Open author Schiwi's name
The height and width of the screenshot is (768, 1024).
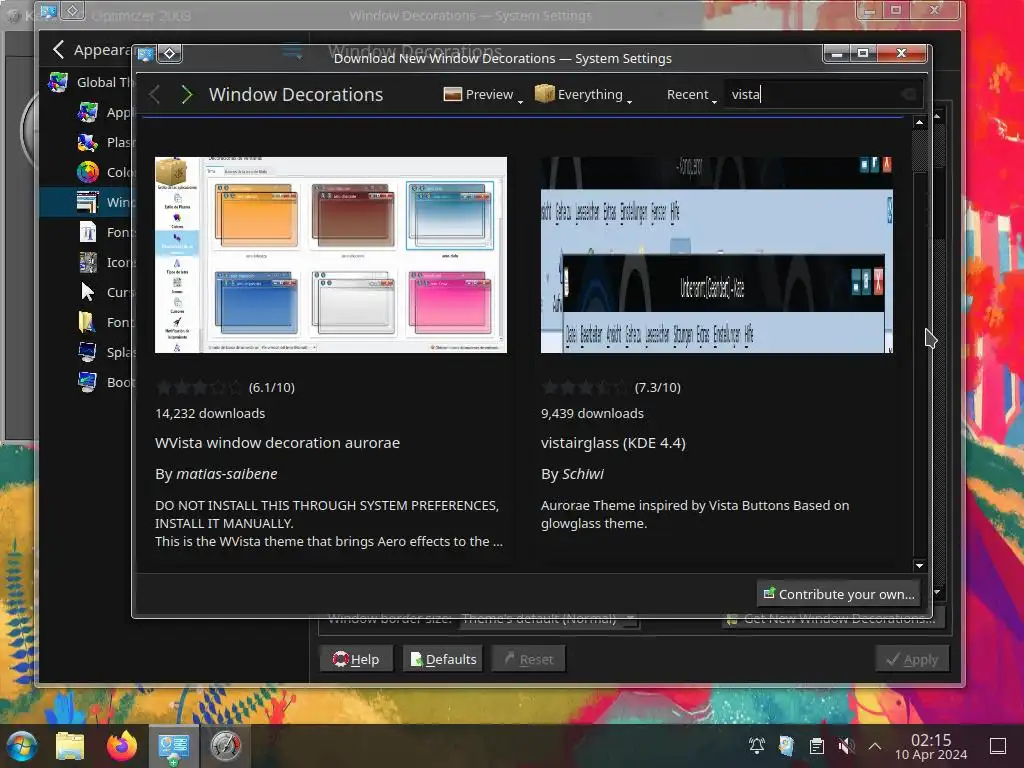(583, 474)
